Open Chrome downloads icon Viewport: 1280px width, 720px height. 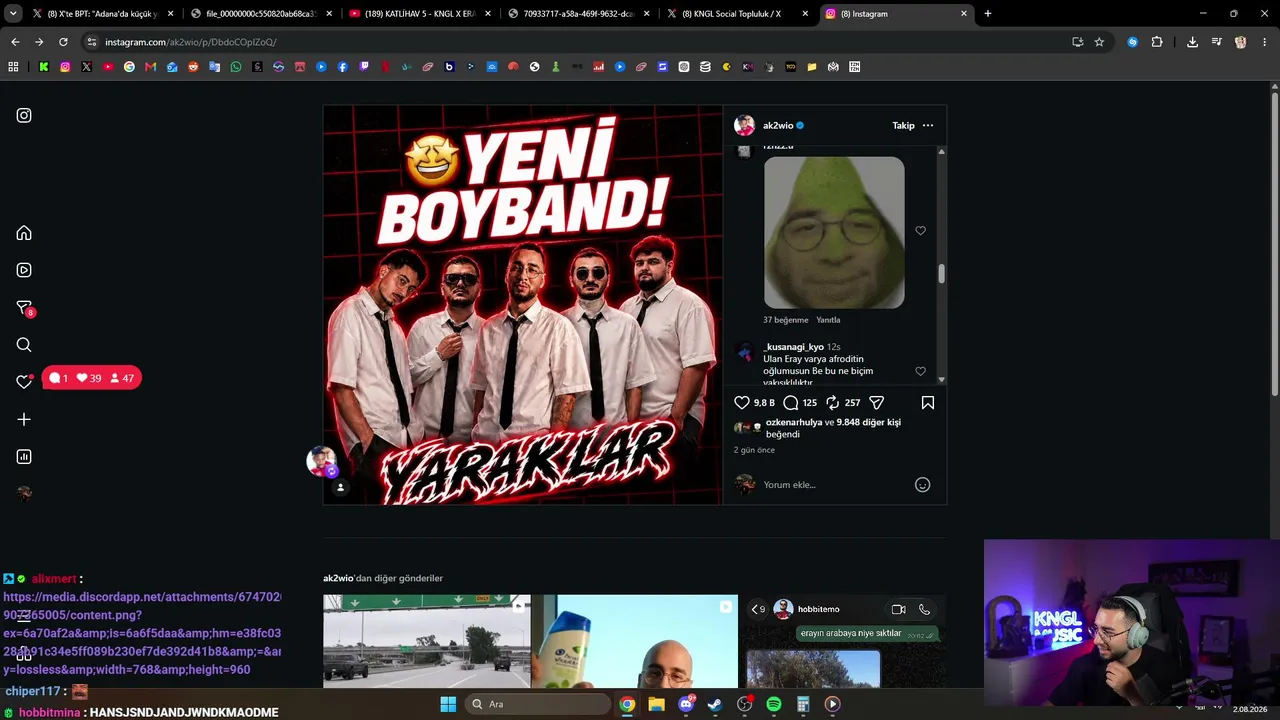click(x=1192, y=42)
